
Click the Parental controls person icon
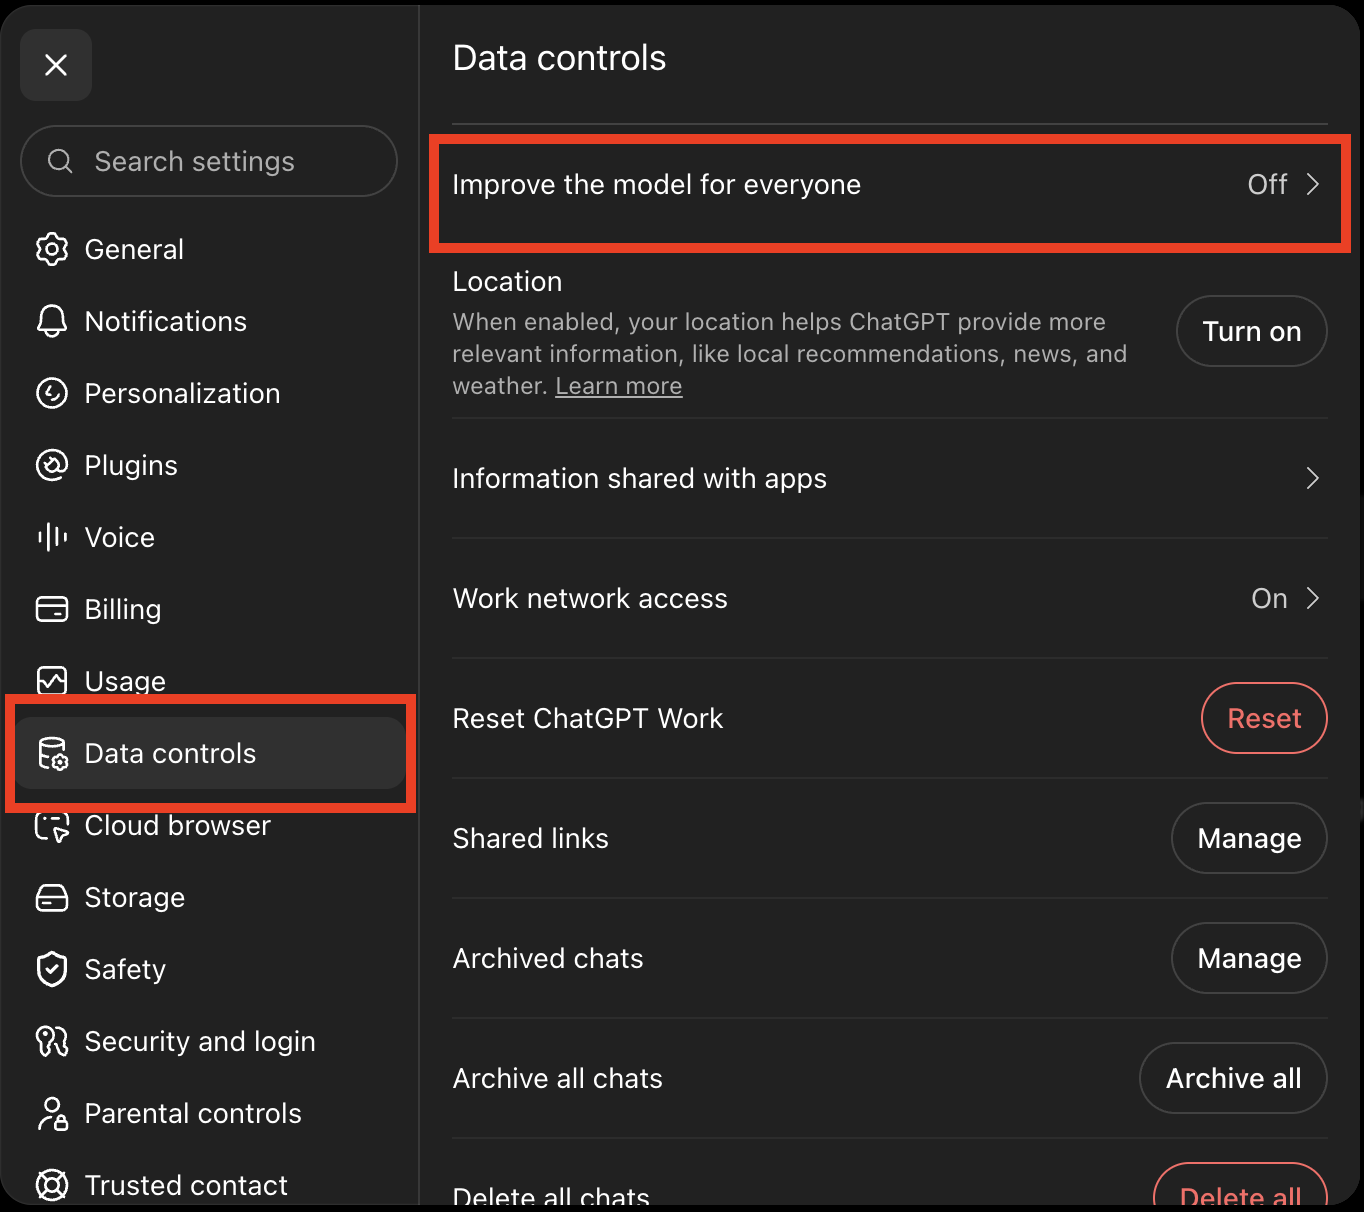(x=52, y=1113)
